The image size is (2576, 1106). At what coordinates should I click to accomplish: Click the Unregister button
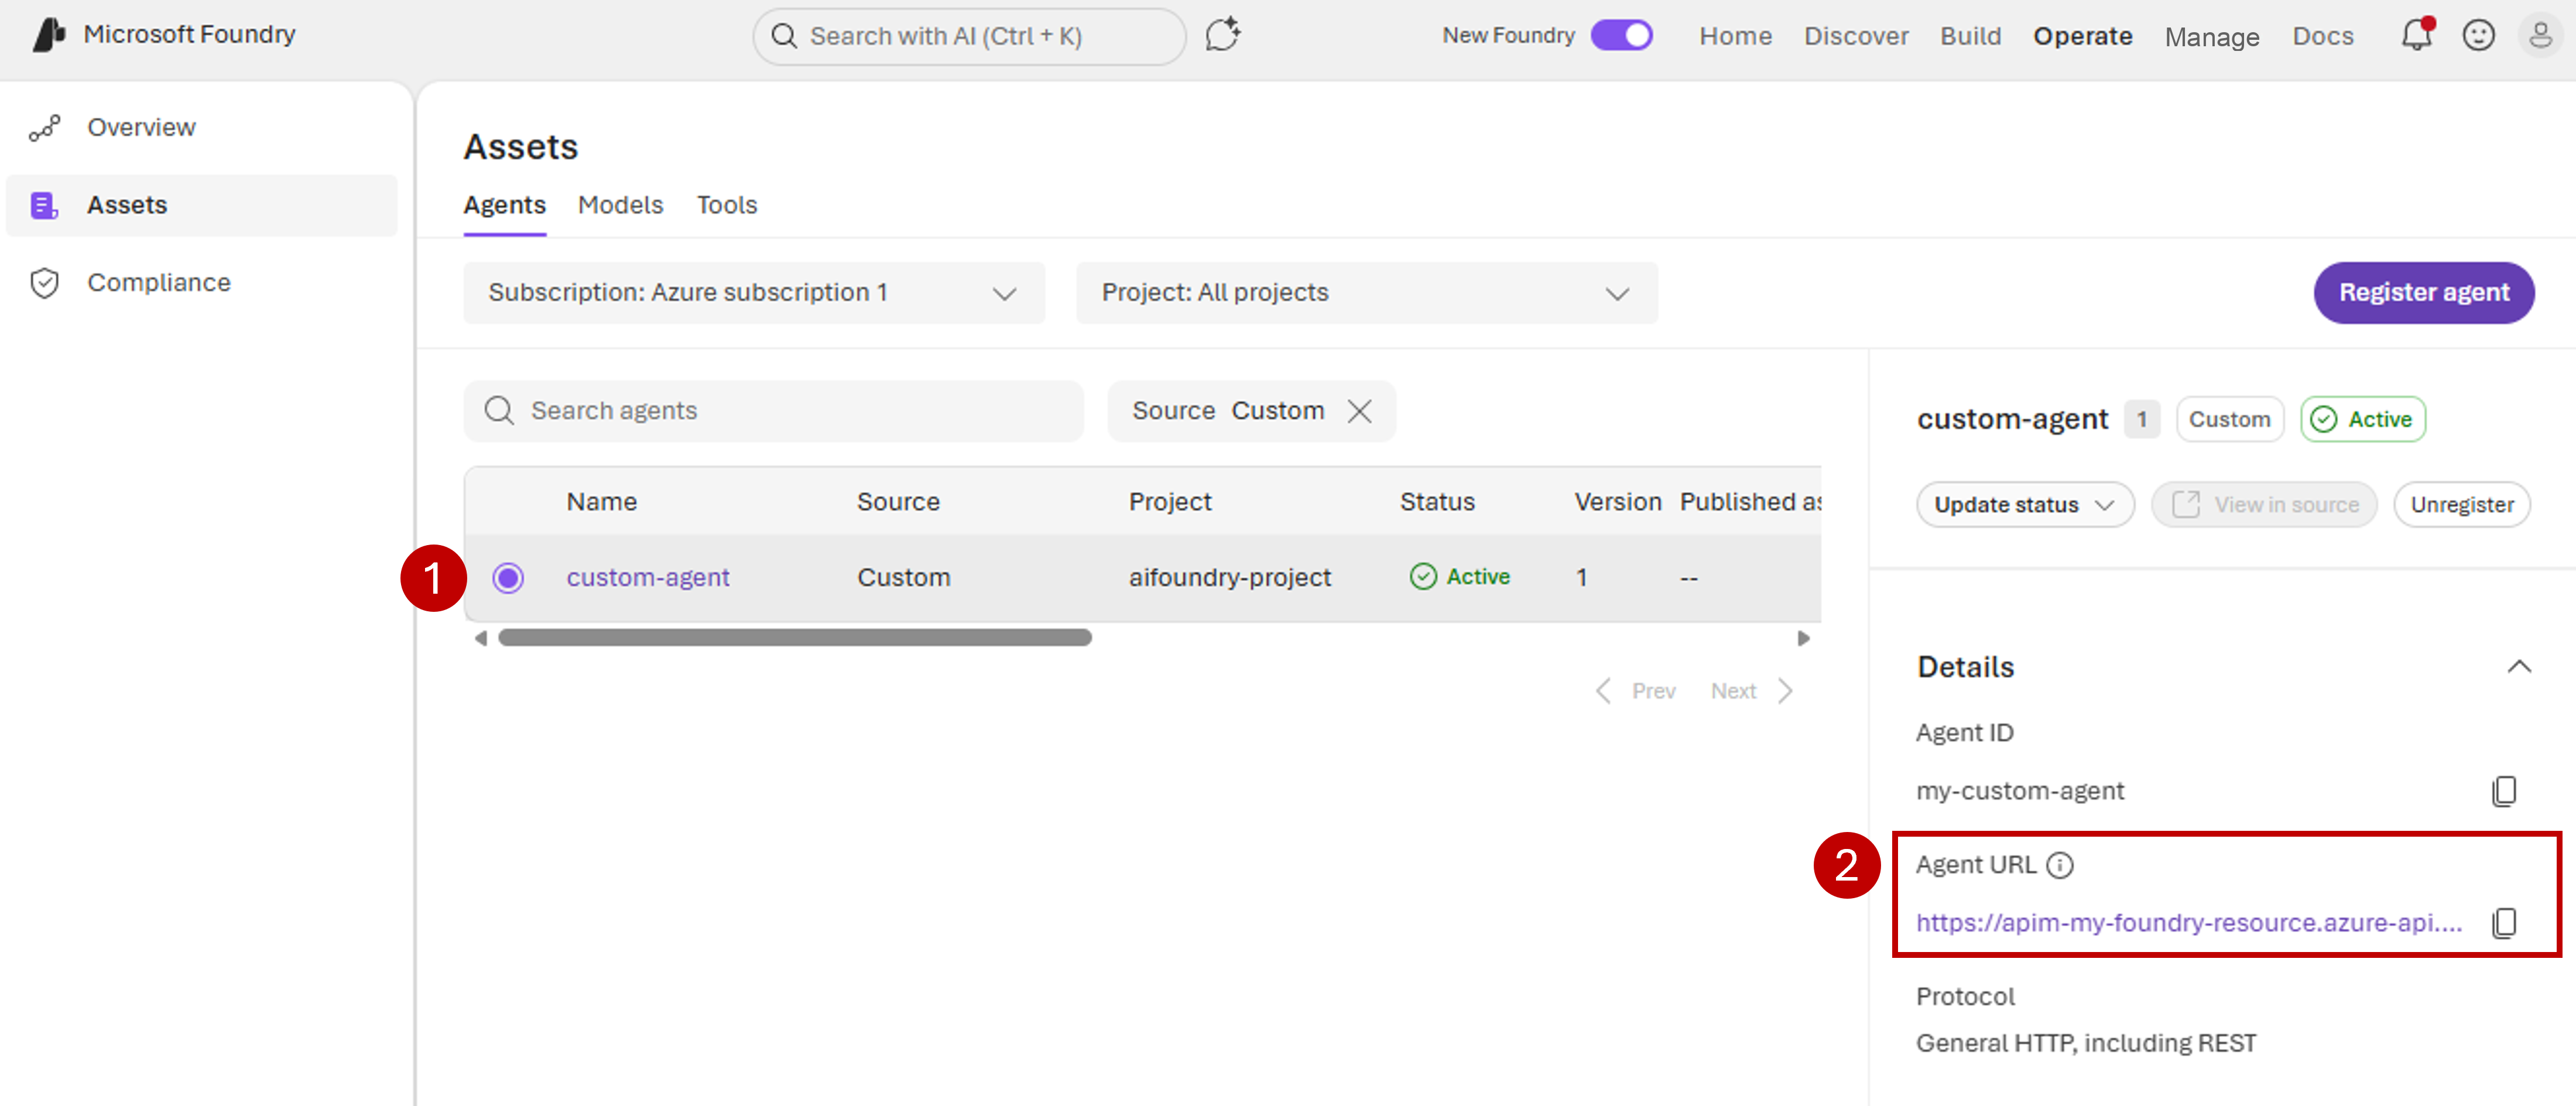(x=2461, y=505)
